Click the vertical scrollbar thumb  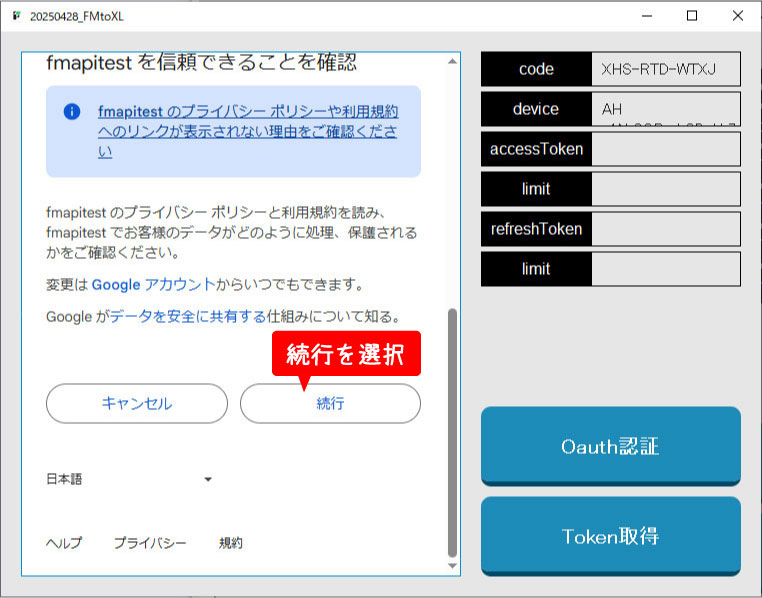click(x=452, y=432)
